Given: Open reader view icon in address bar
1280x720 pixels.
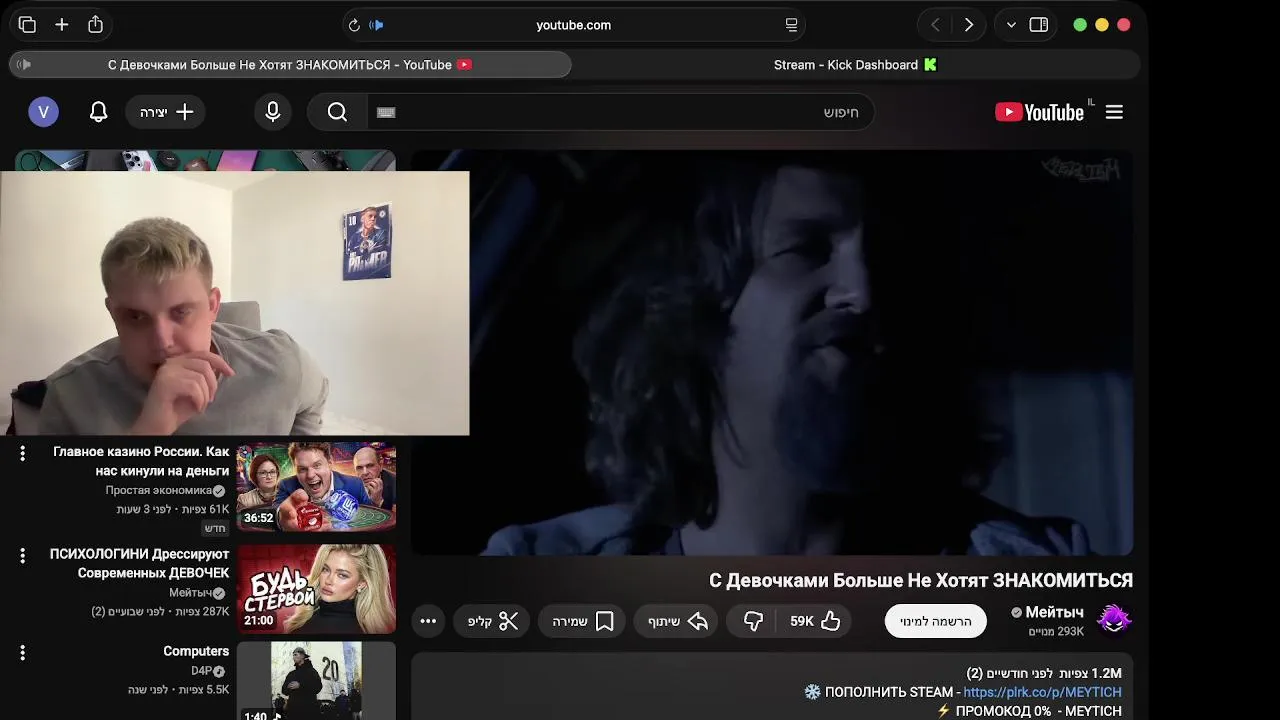Looking at the screenshot, I should 791,25.
